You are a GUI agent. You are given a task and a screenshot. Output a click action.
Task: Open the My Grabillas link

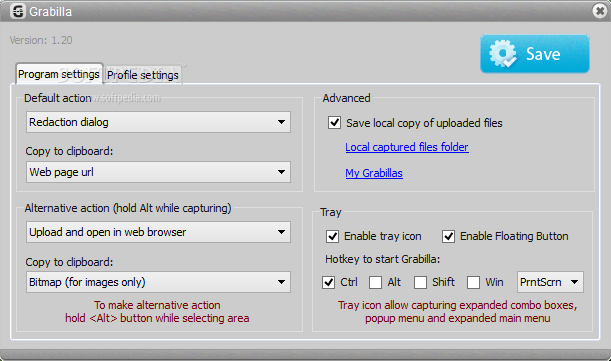click(x=374, y=173)
